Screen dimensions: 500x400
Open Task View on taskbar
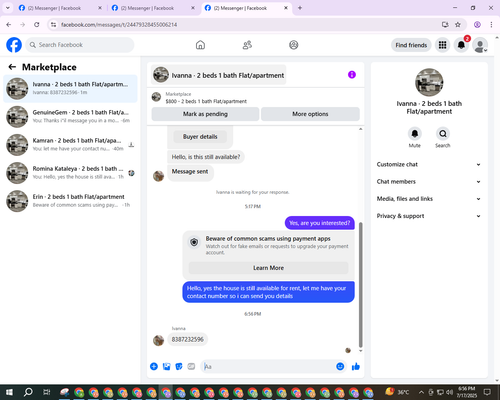[x=47, y=392]
